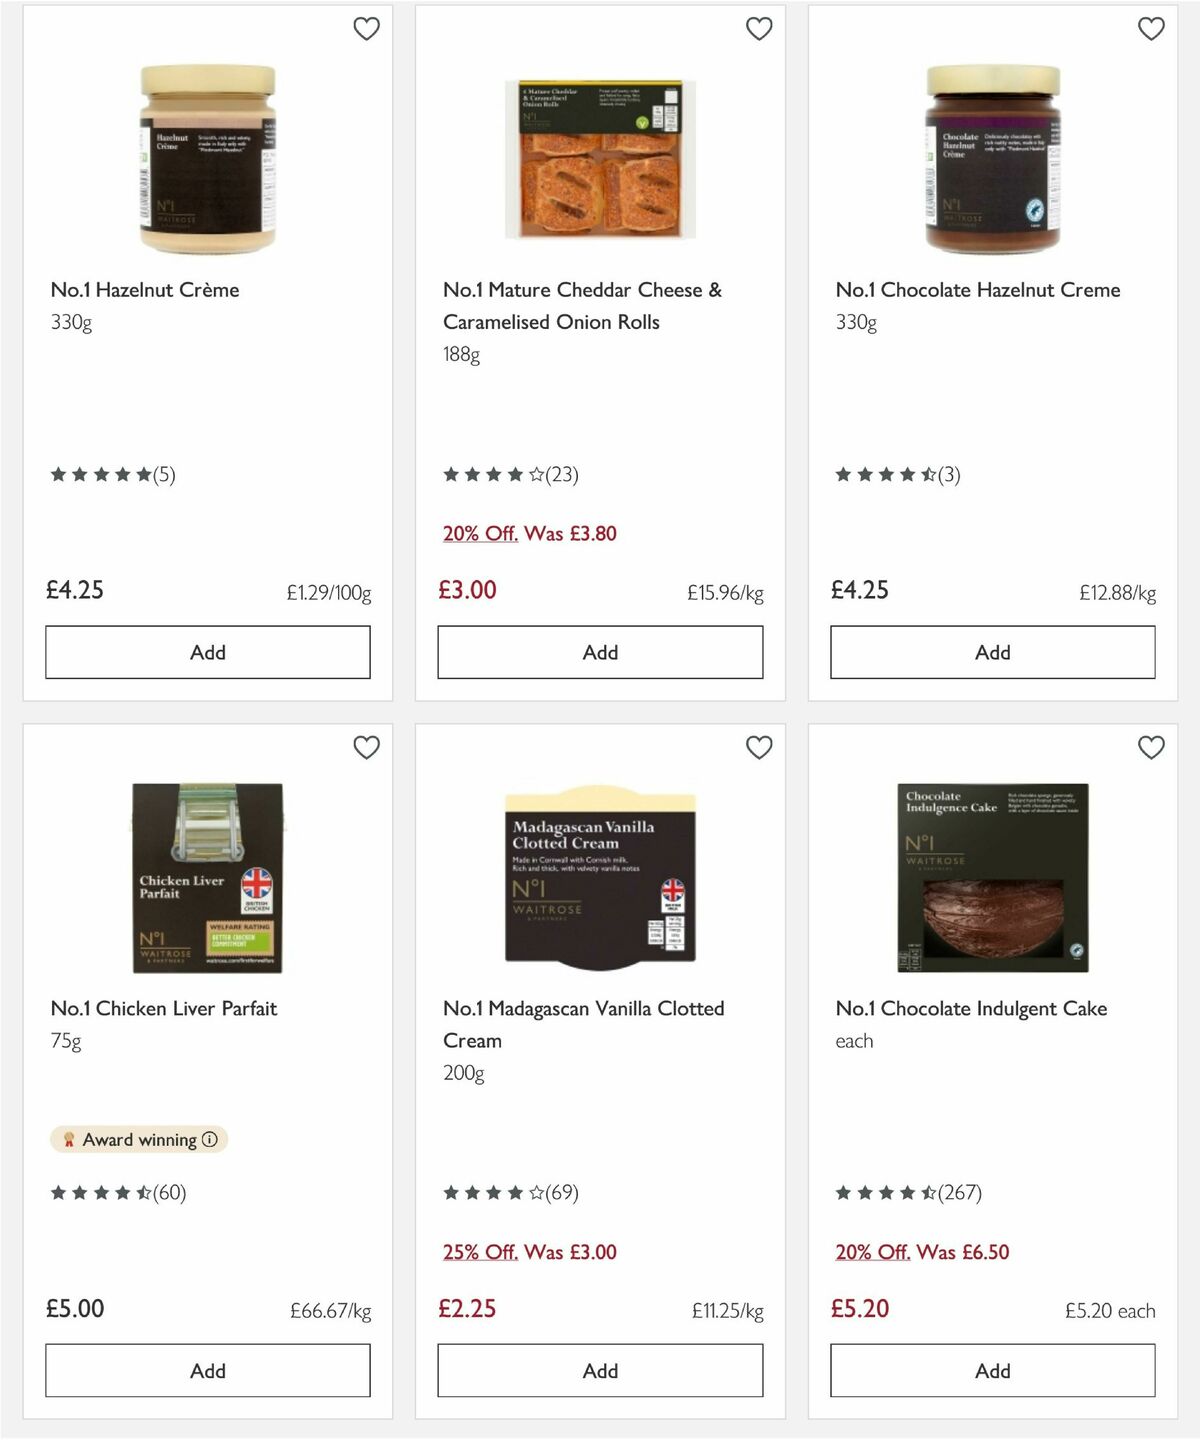Open No.1 Chicken Liver Parfait product title
The image size is (1200, 1440).
click(163, 1009)
